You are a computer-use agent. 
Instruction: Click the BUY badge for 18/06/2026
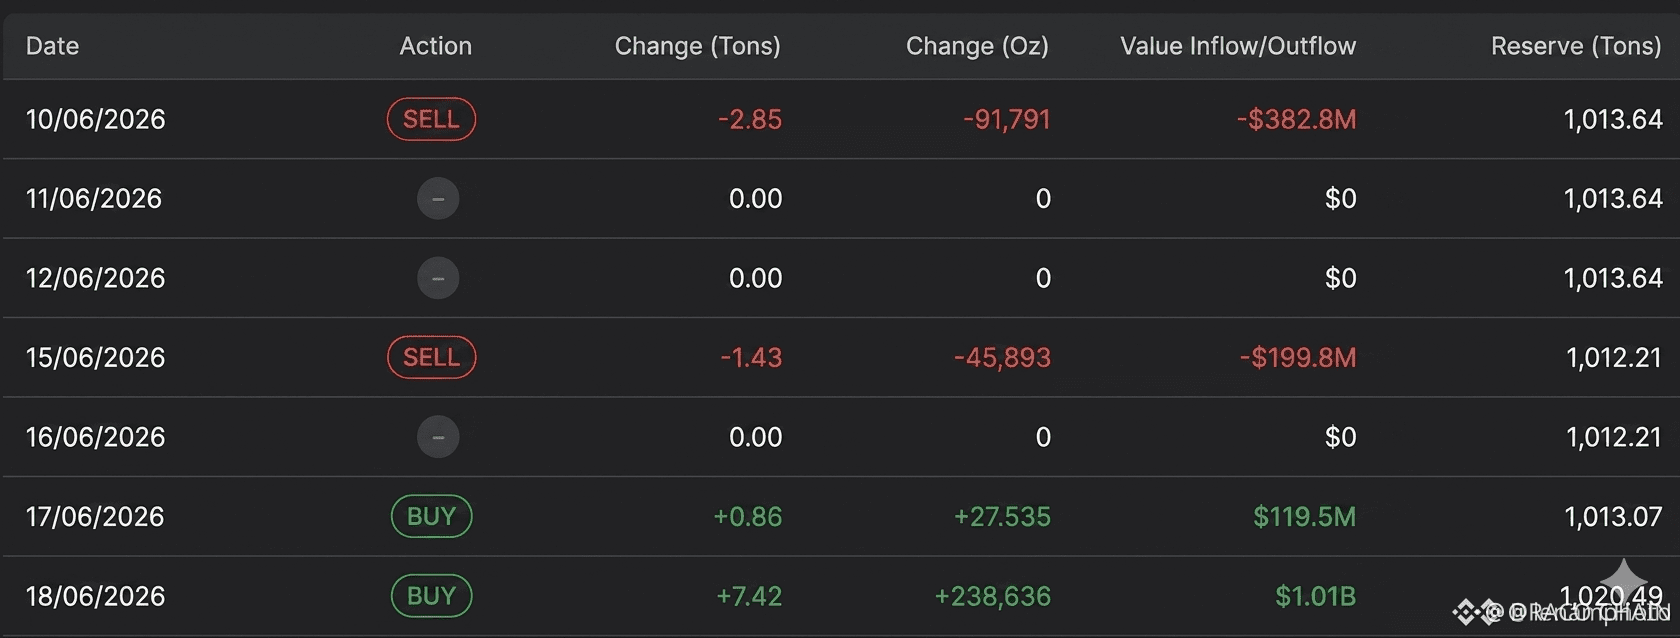[431, 596]
